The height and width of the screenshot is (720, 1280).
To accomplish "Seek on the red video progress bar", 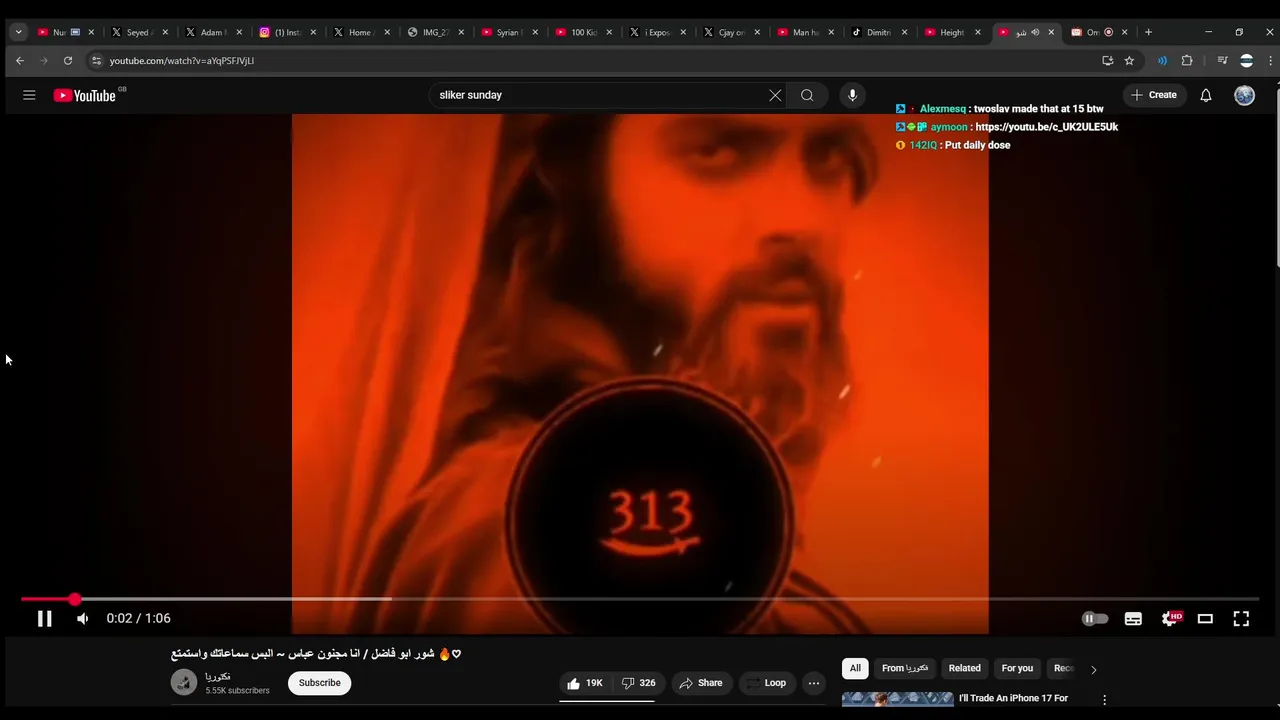I will pos(640,599).
